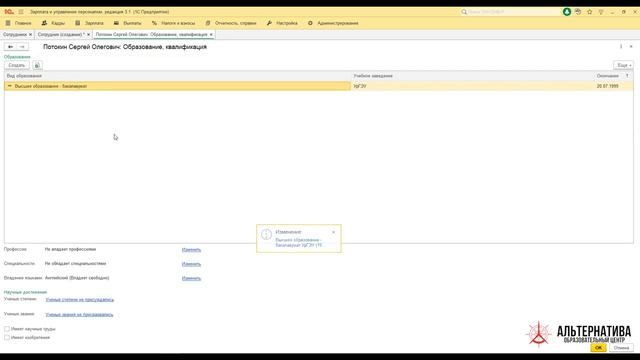Open the Настройка section

pyautogui.click(x=282, y=23)
